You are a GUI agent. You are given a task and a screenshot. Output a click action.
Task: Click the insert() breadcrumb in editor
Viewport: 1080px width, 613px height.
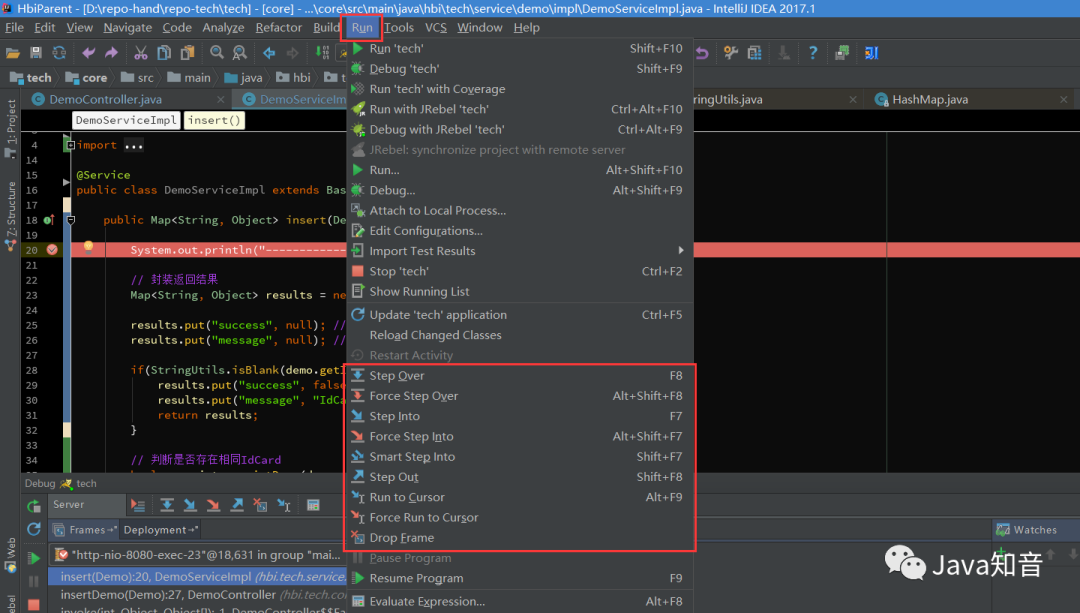214,120
